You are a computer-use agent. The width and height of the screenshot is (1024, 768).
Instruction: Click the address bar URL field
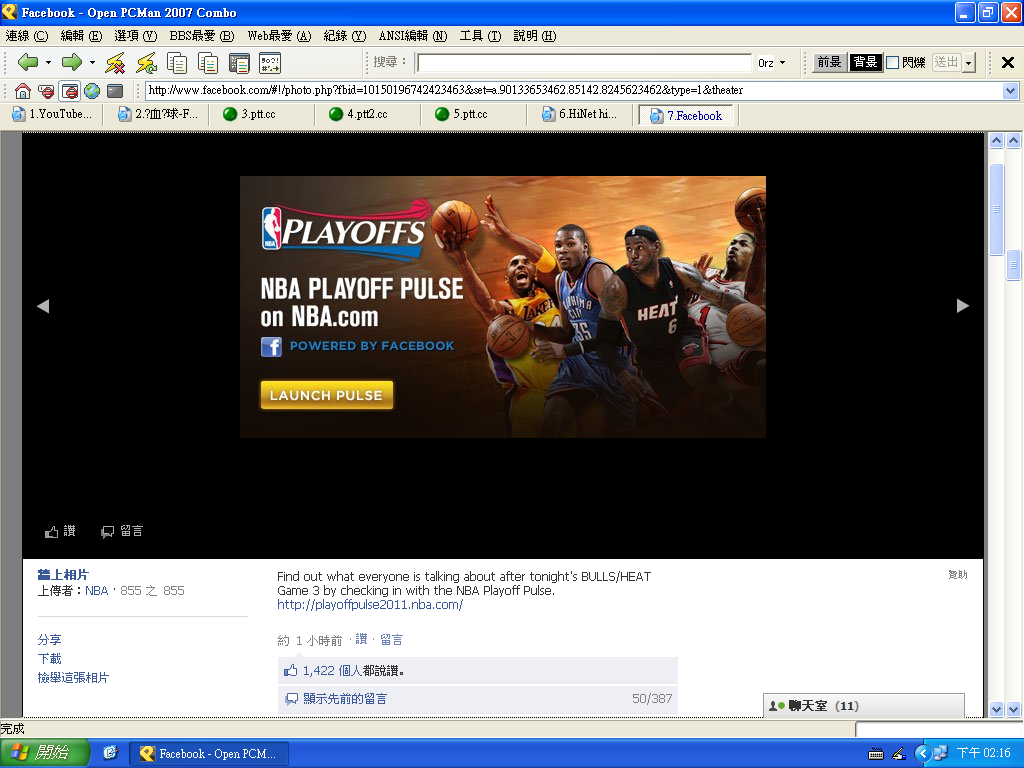coord(575,90)
